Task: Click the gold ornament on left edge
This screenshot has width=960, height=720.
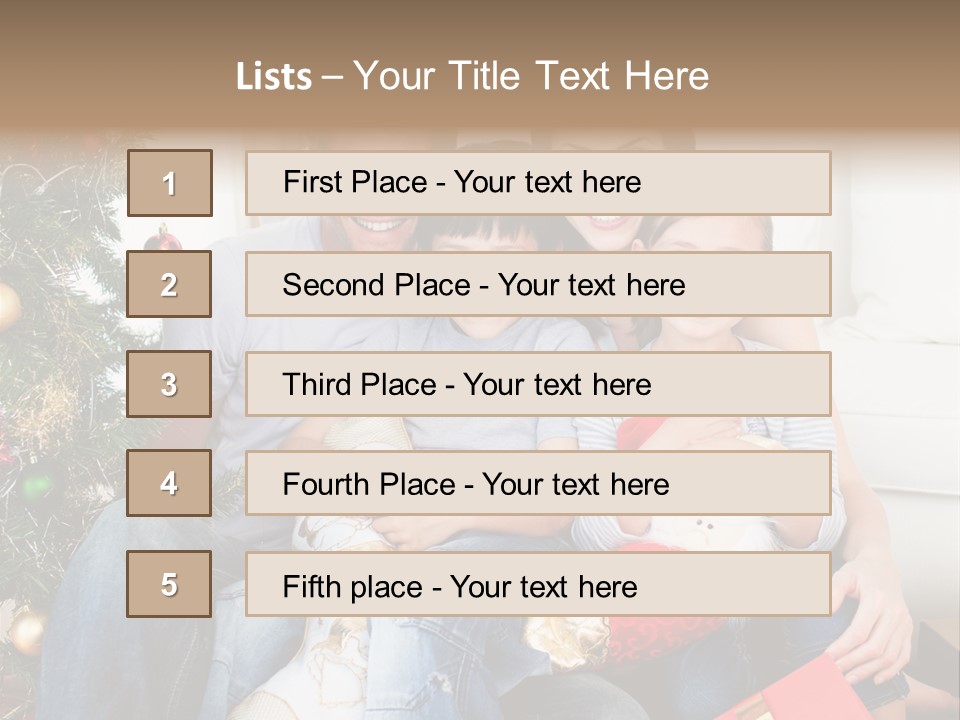Action: [8, 306]
